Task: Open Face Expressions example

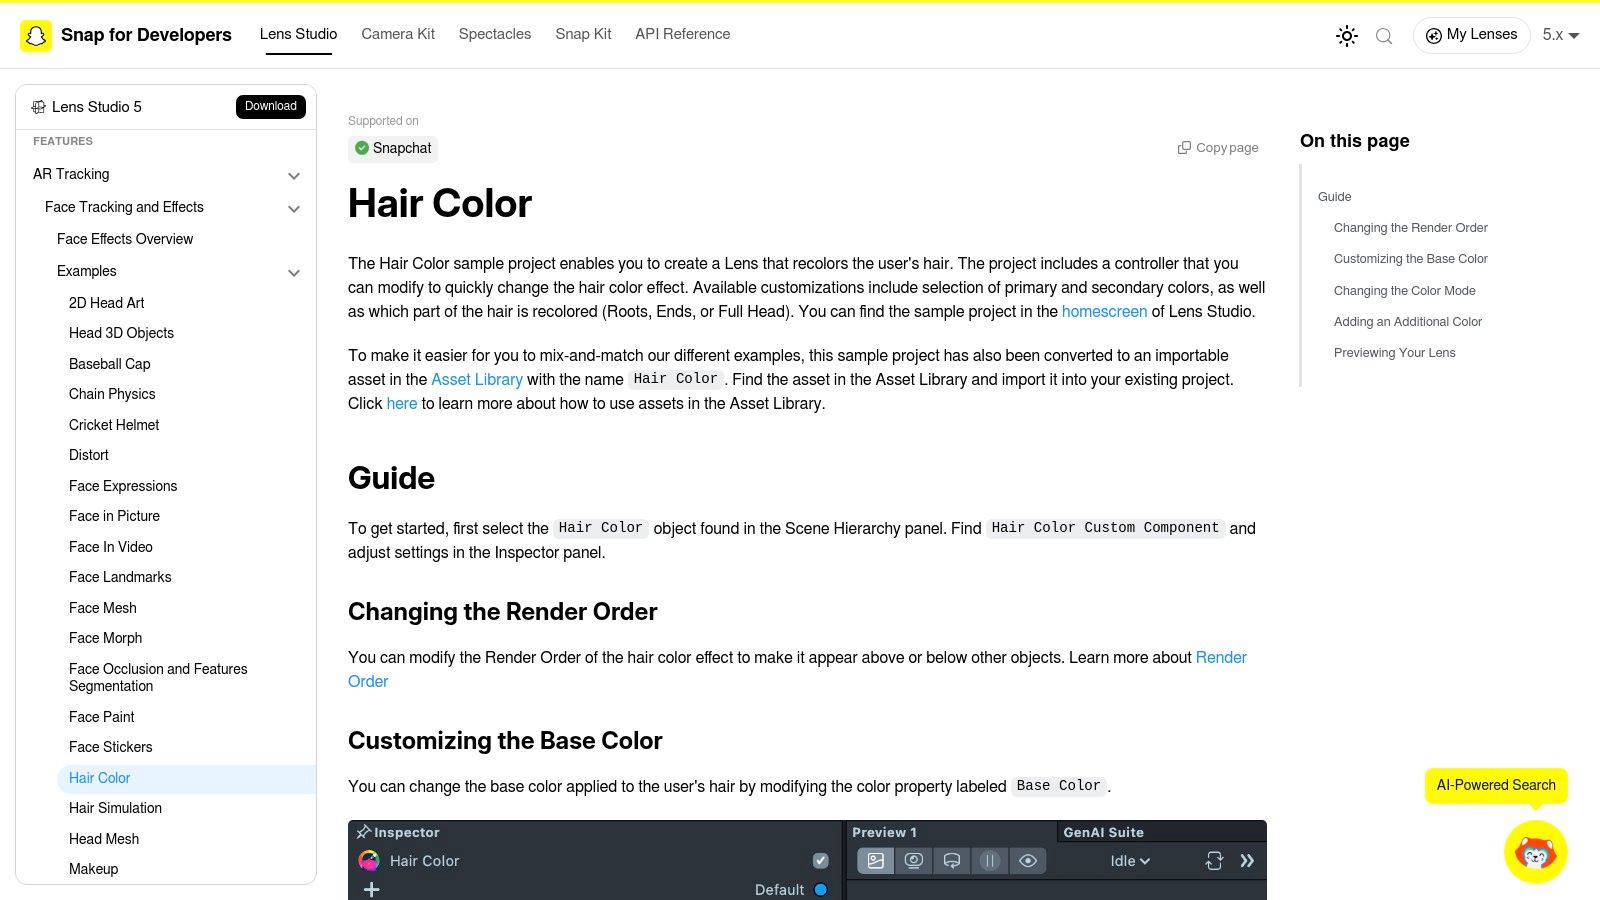Action: (123, 486)
